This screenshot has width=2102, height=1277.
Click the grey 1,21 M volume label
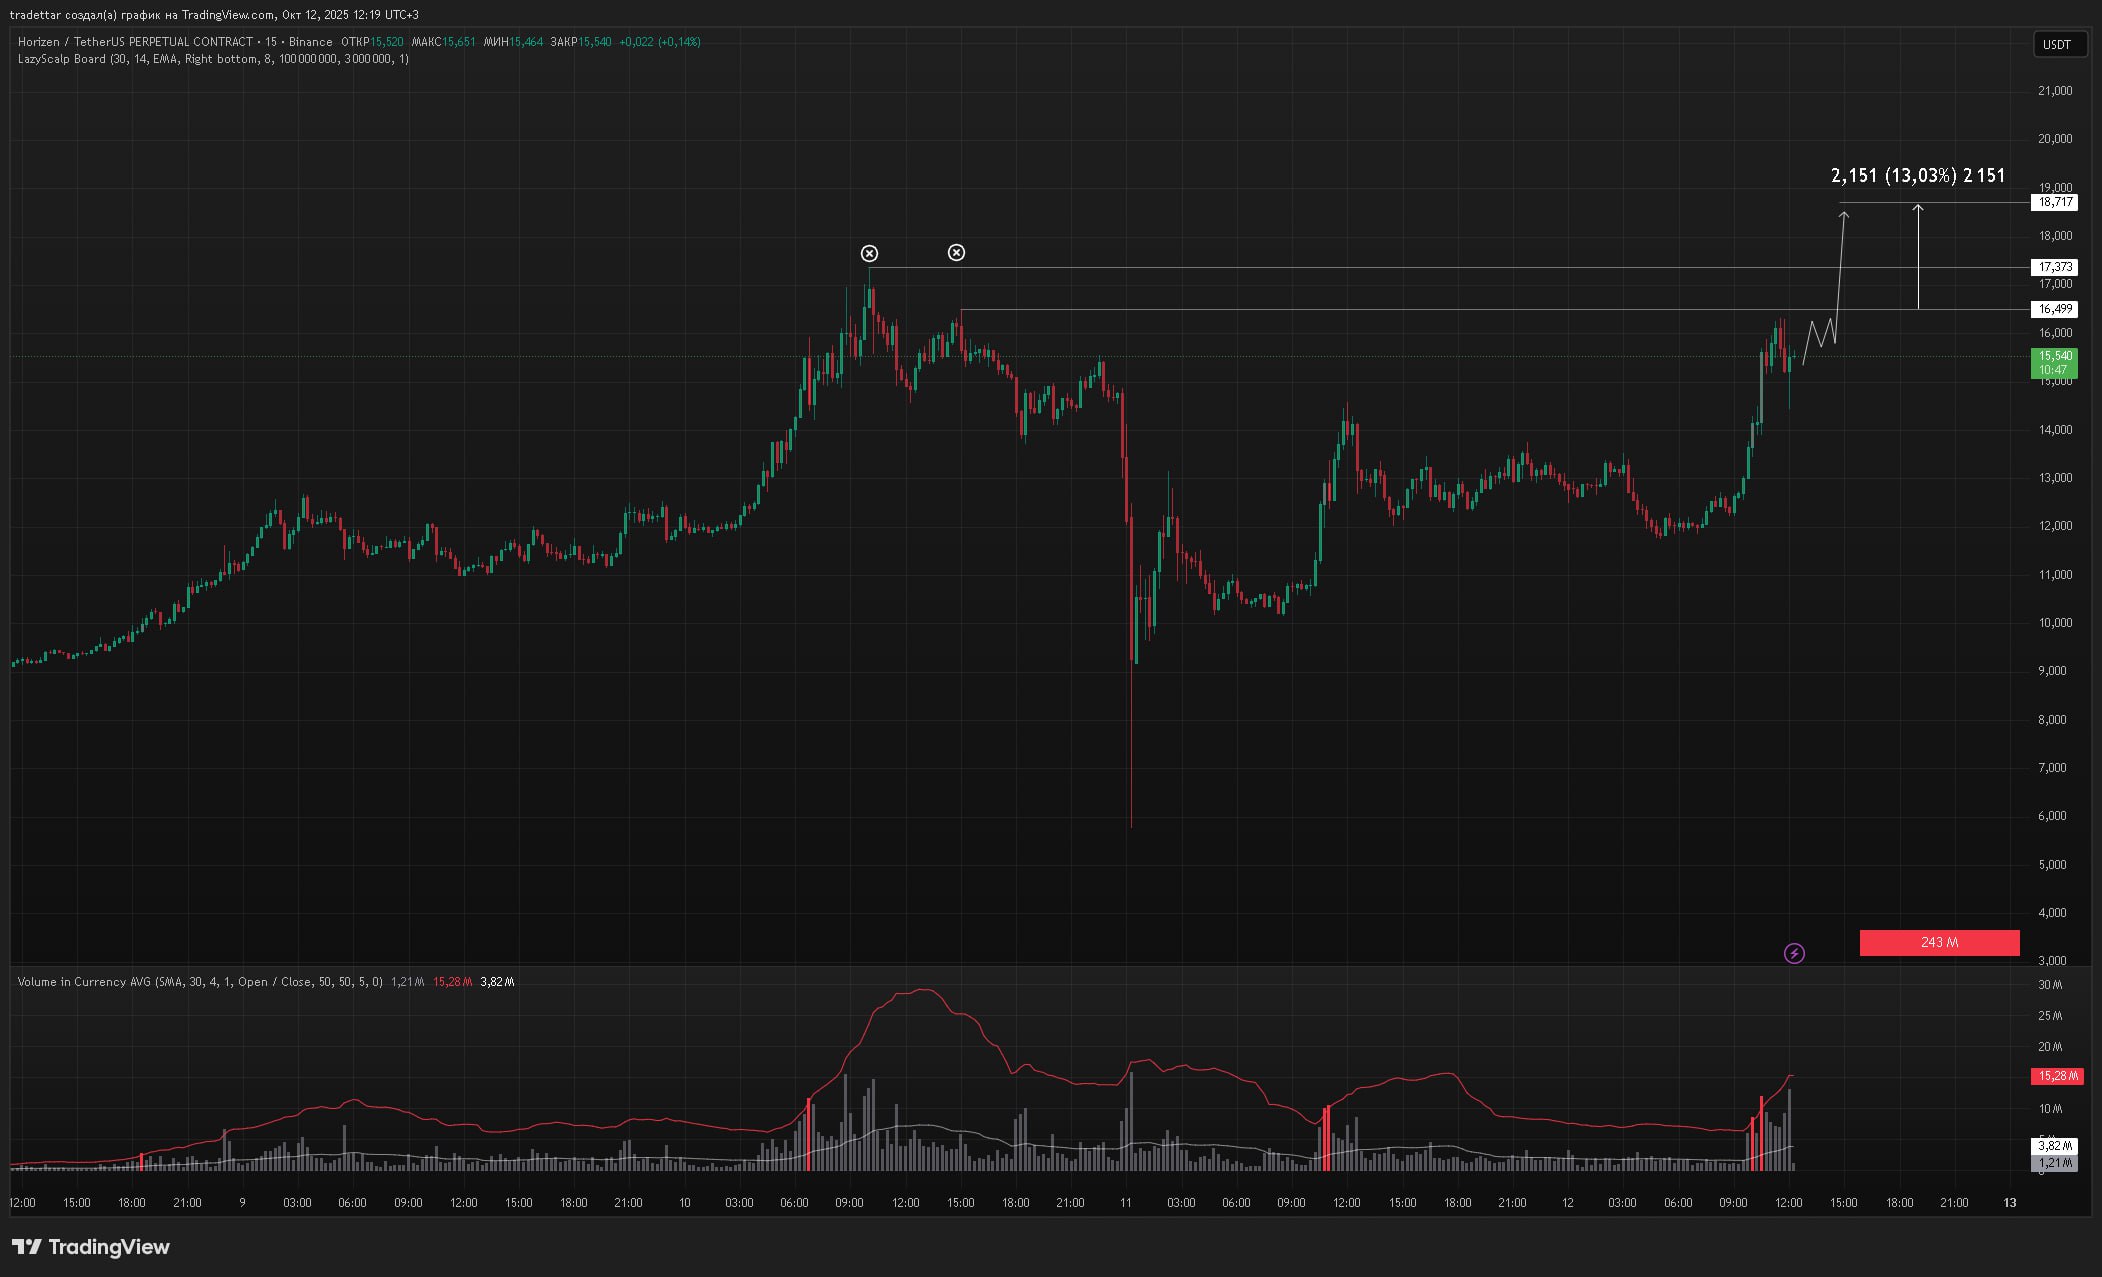pos(2054,1162)
